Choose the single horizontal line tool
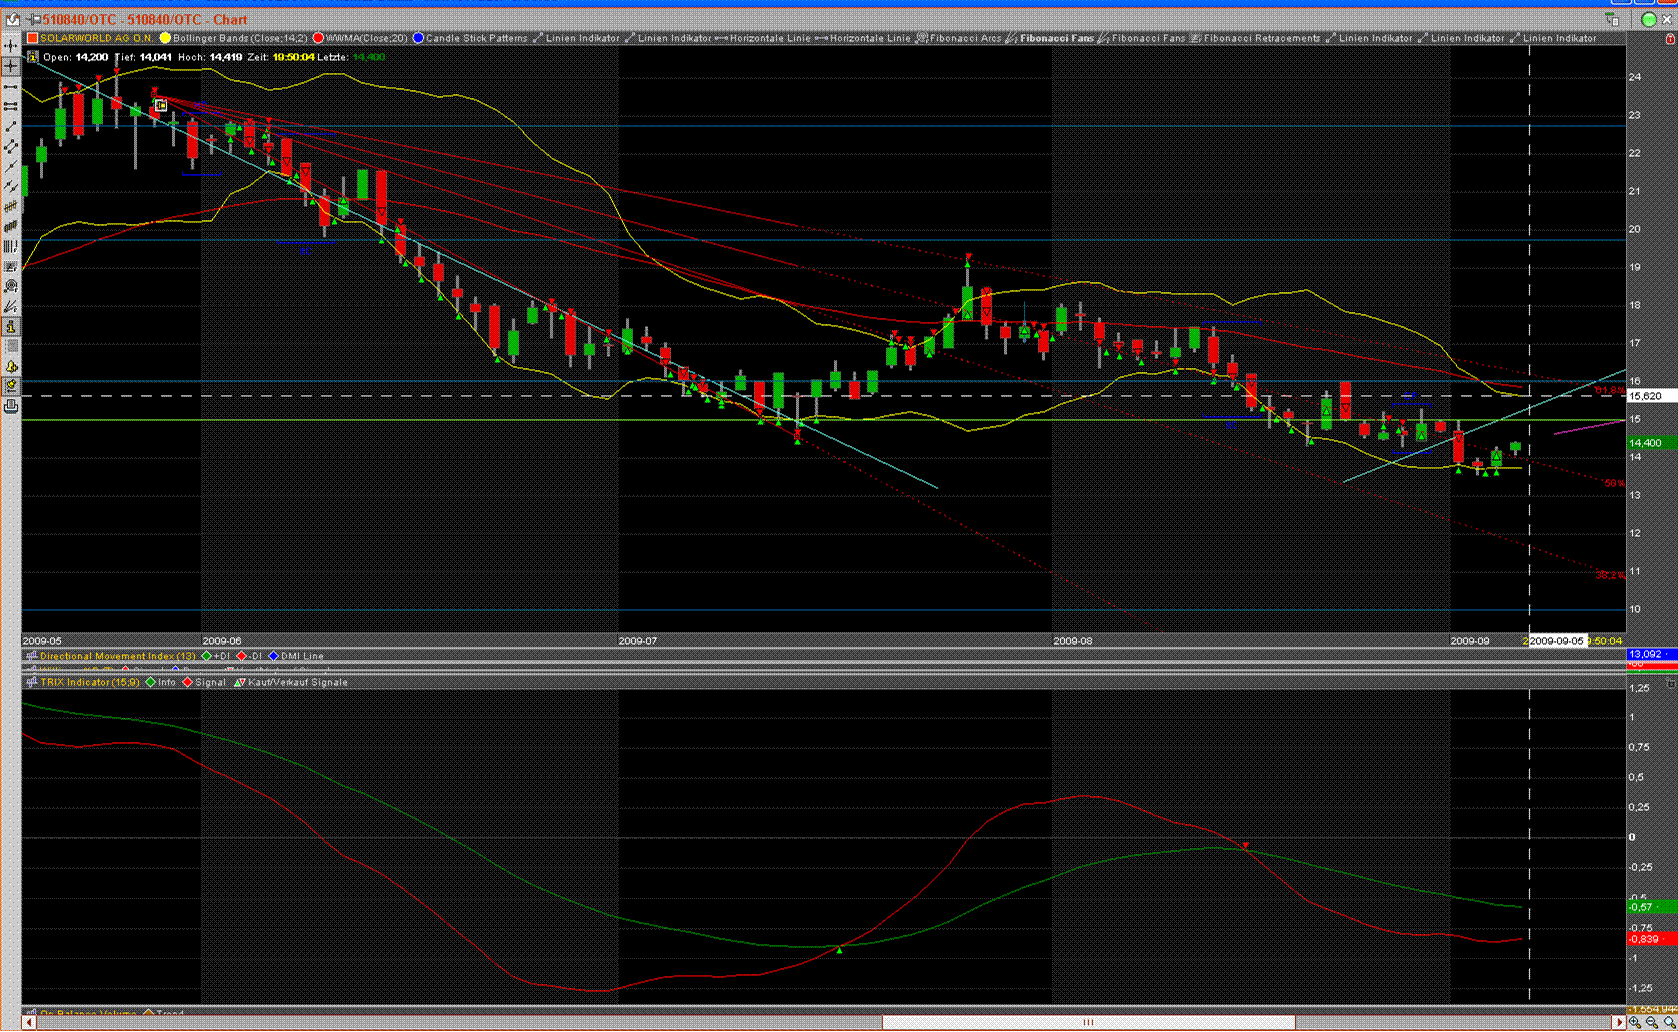Image resolution: width=1678 pixels, height=1032 pixels. click(11, 86)
